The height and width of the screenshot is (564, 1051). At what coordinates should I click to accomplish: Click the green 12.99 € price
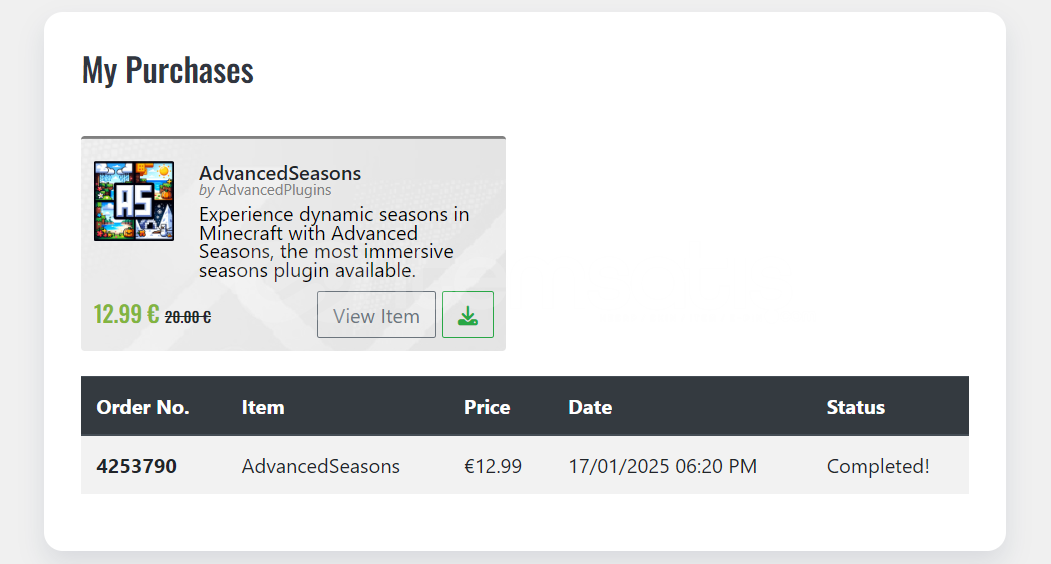[127, 314]
